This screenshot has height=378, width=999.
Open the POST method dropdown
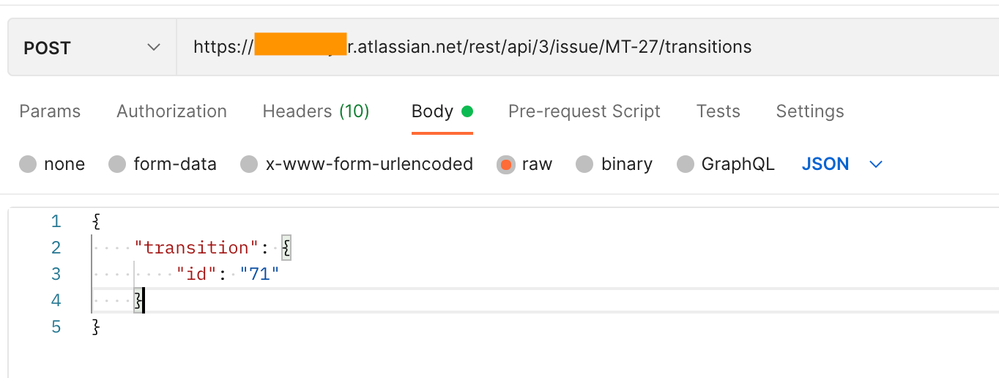[x=92, y=48]
